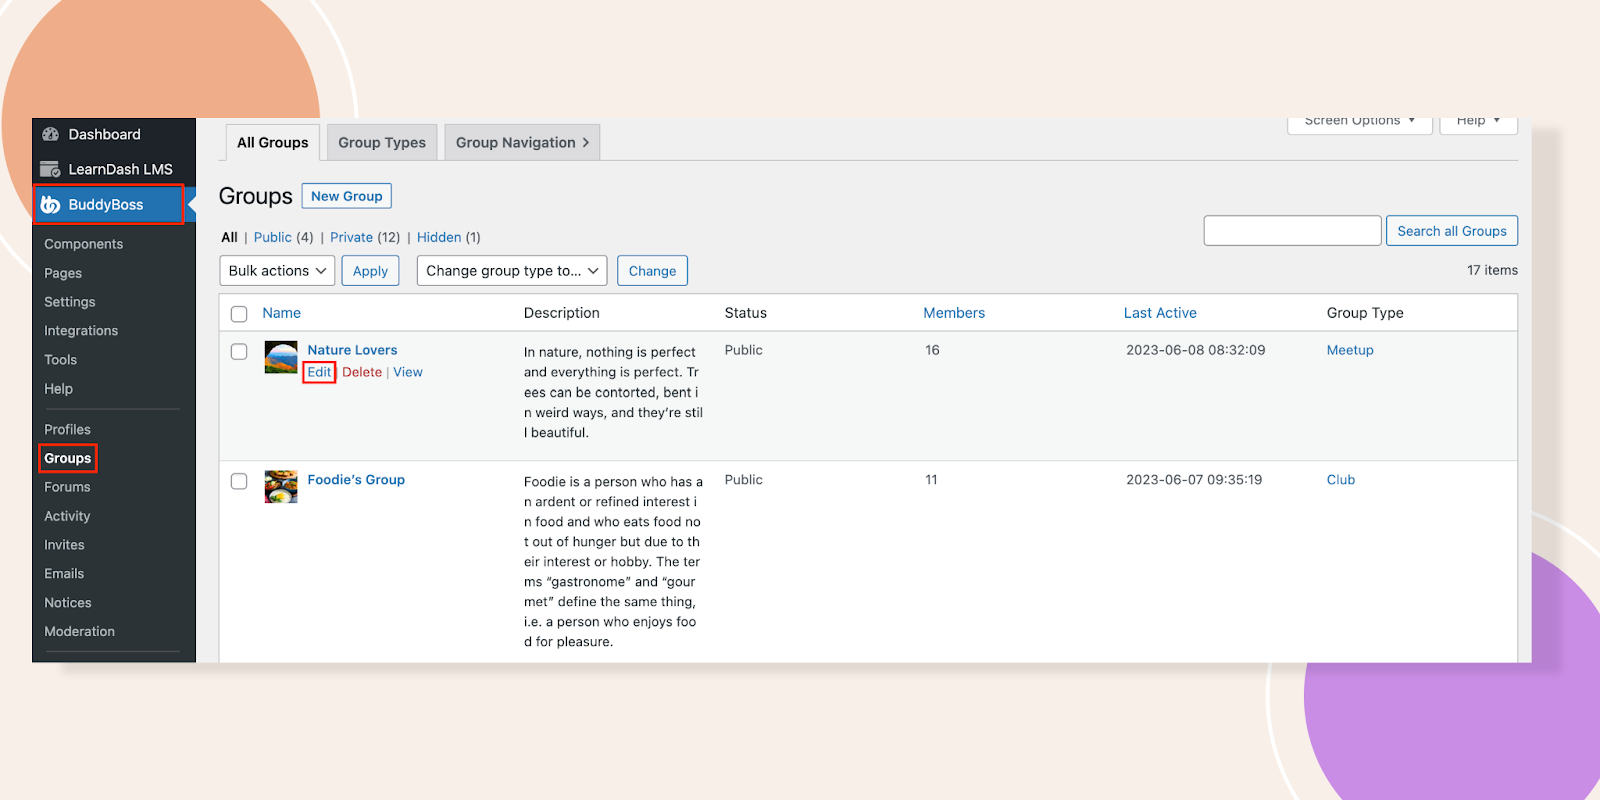Filter groups by Hidden
Image resolution: width=1600 pixels, height=800 pixels.
pos(439,237)
